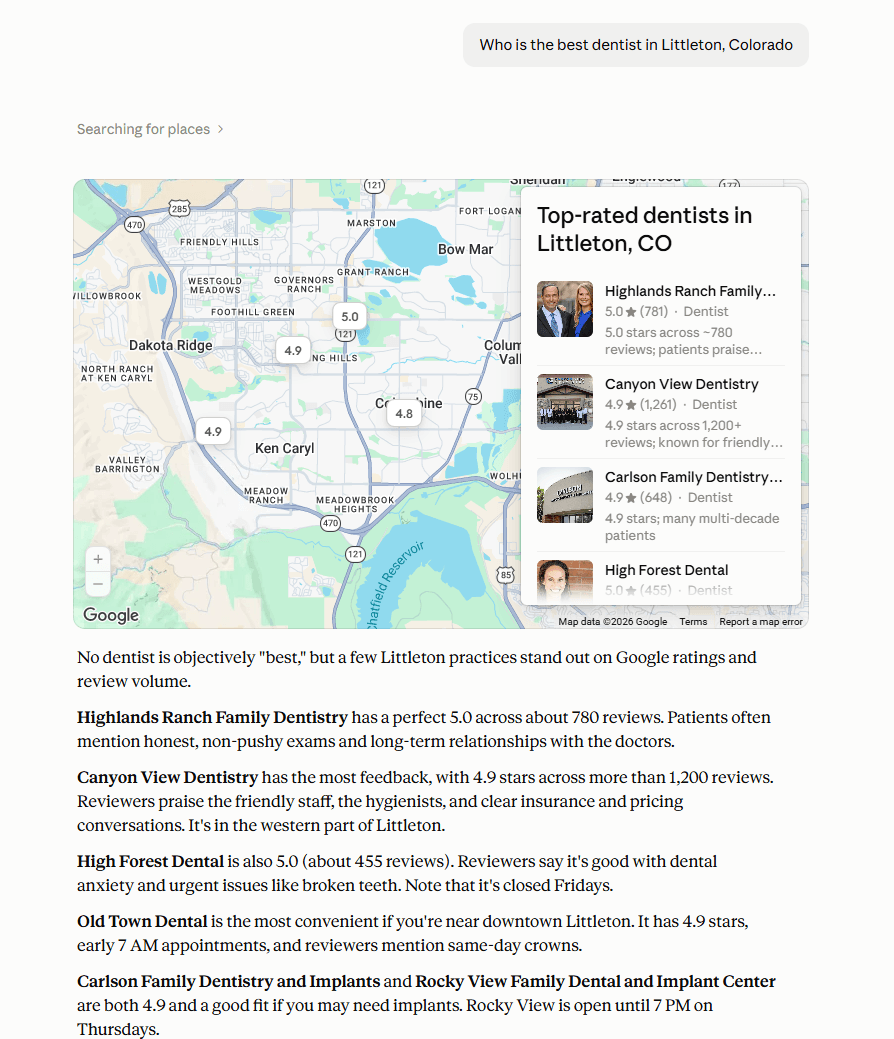This screenshot has height=1039, width=894.
Task: Open the Google logo on the map
Action: click(111, 615)
